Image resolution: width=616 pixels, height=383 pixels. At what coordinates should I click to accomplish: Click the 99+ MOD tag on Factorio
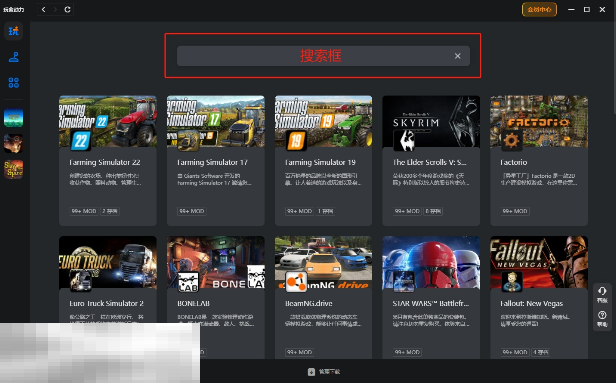point(515,211)
